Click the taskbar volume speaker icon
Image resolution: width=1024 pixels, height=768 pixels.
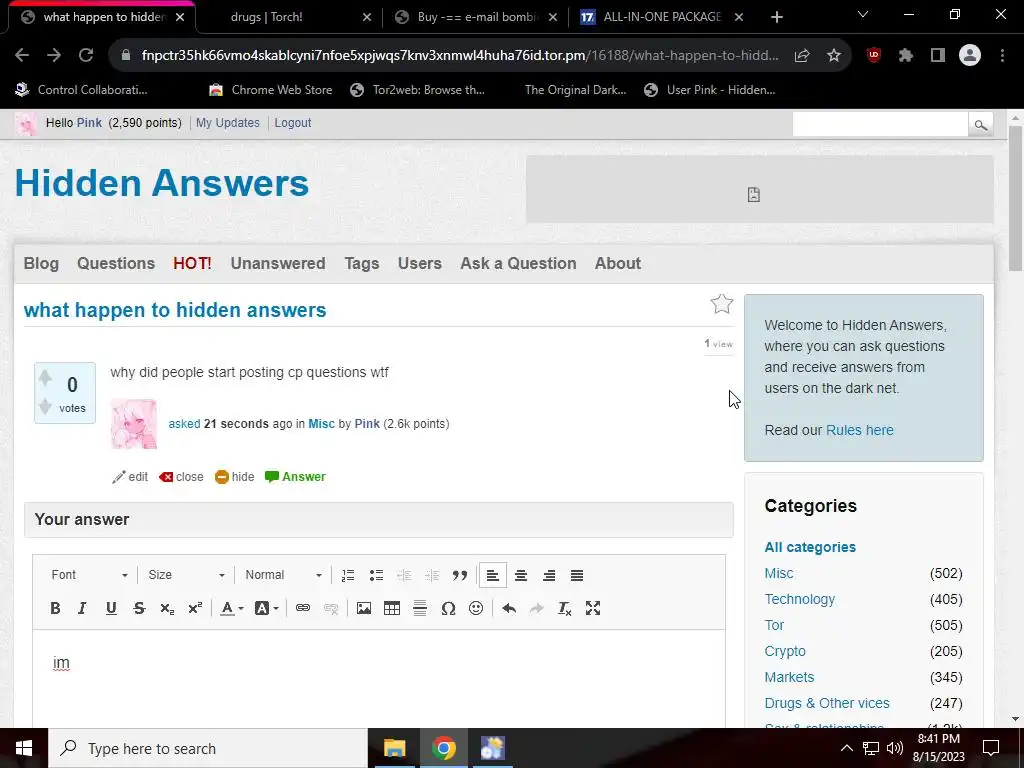[895, 748]
